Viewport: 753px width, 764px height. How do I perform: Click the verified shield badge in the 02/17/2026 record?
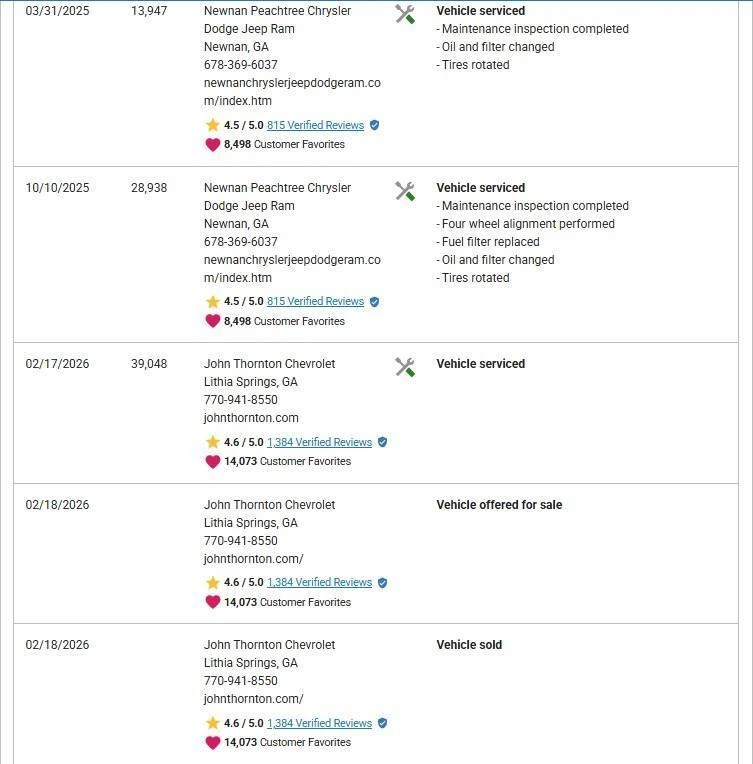point(382,442)
